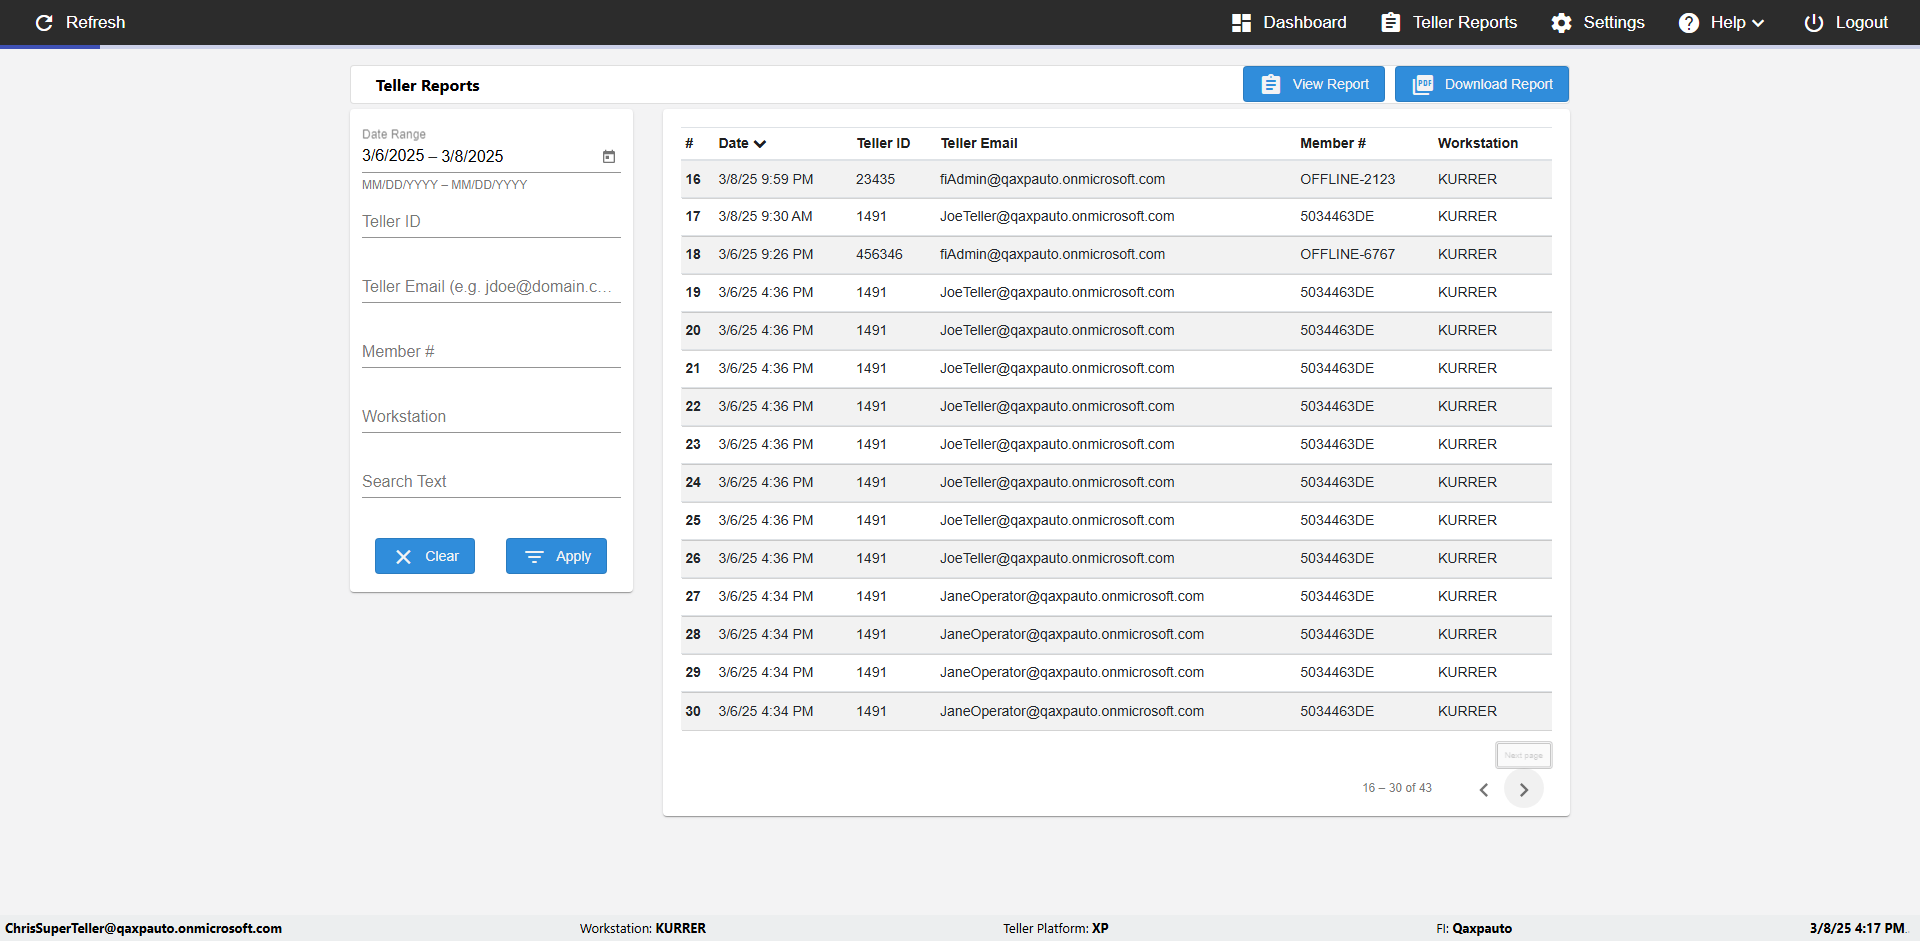Screen dimensions: 1920x941
Task: Click the status bar timestamp 3/8/25 4:17 PM
Action: (x=1857, y=928)
